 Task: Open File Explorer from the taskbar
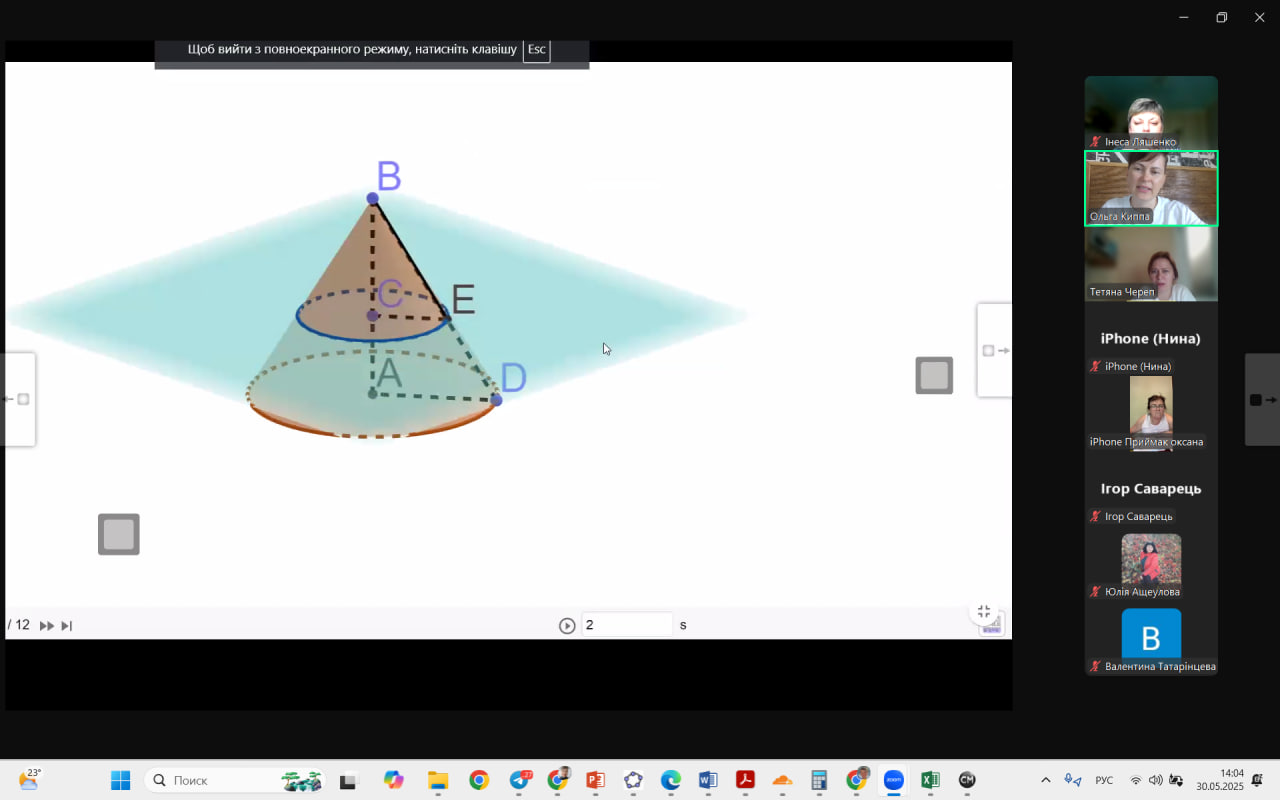[x=437, y=780]
